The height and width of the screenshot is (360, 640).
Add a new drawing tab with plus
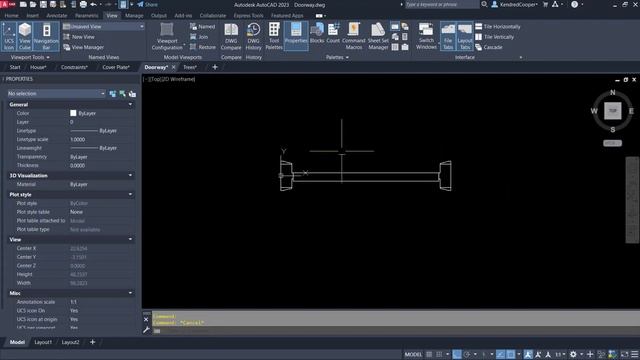click(215, 67)
